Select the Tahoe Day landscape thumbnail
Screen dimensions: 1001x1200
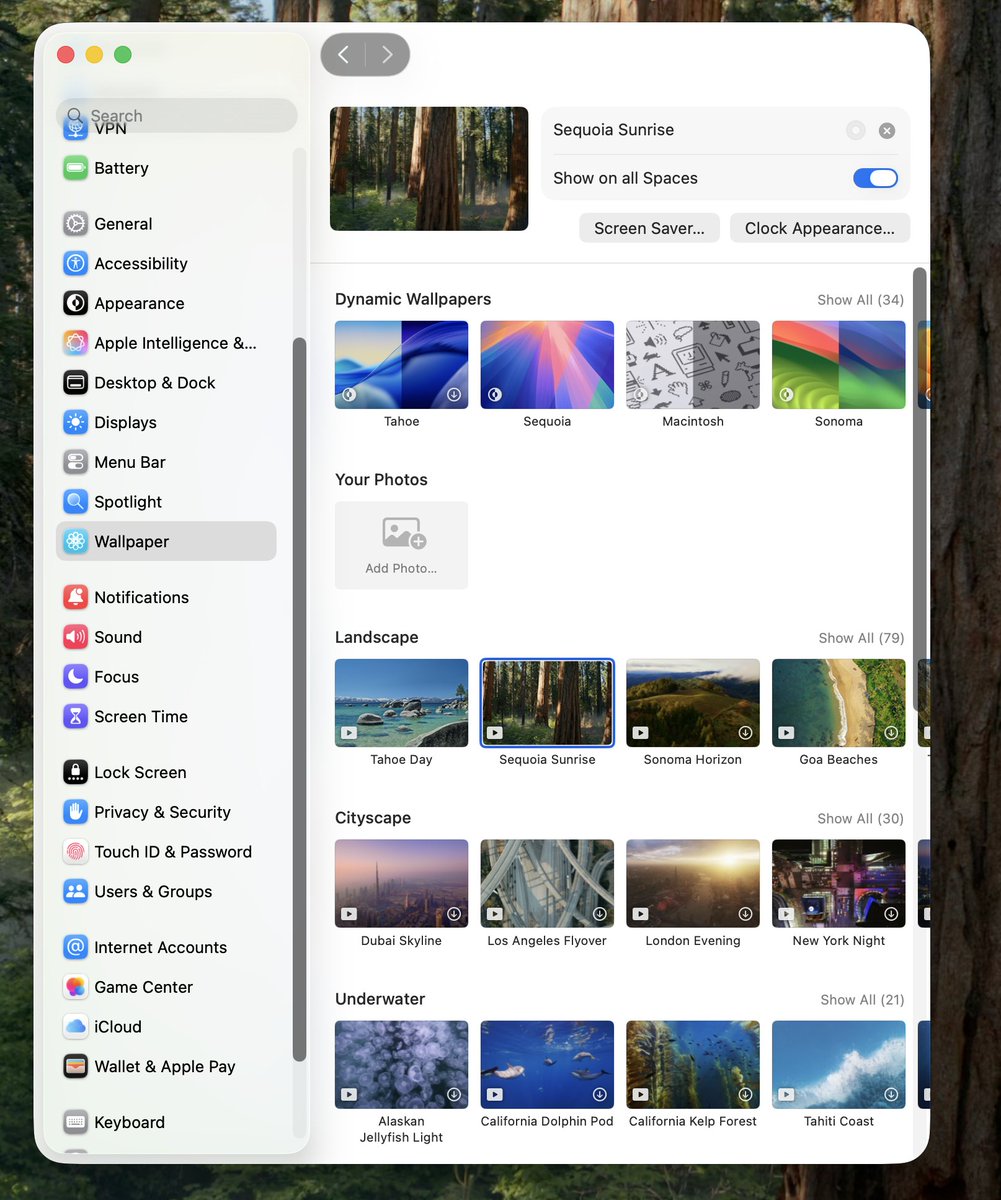click(401, 703)
